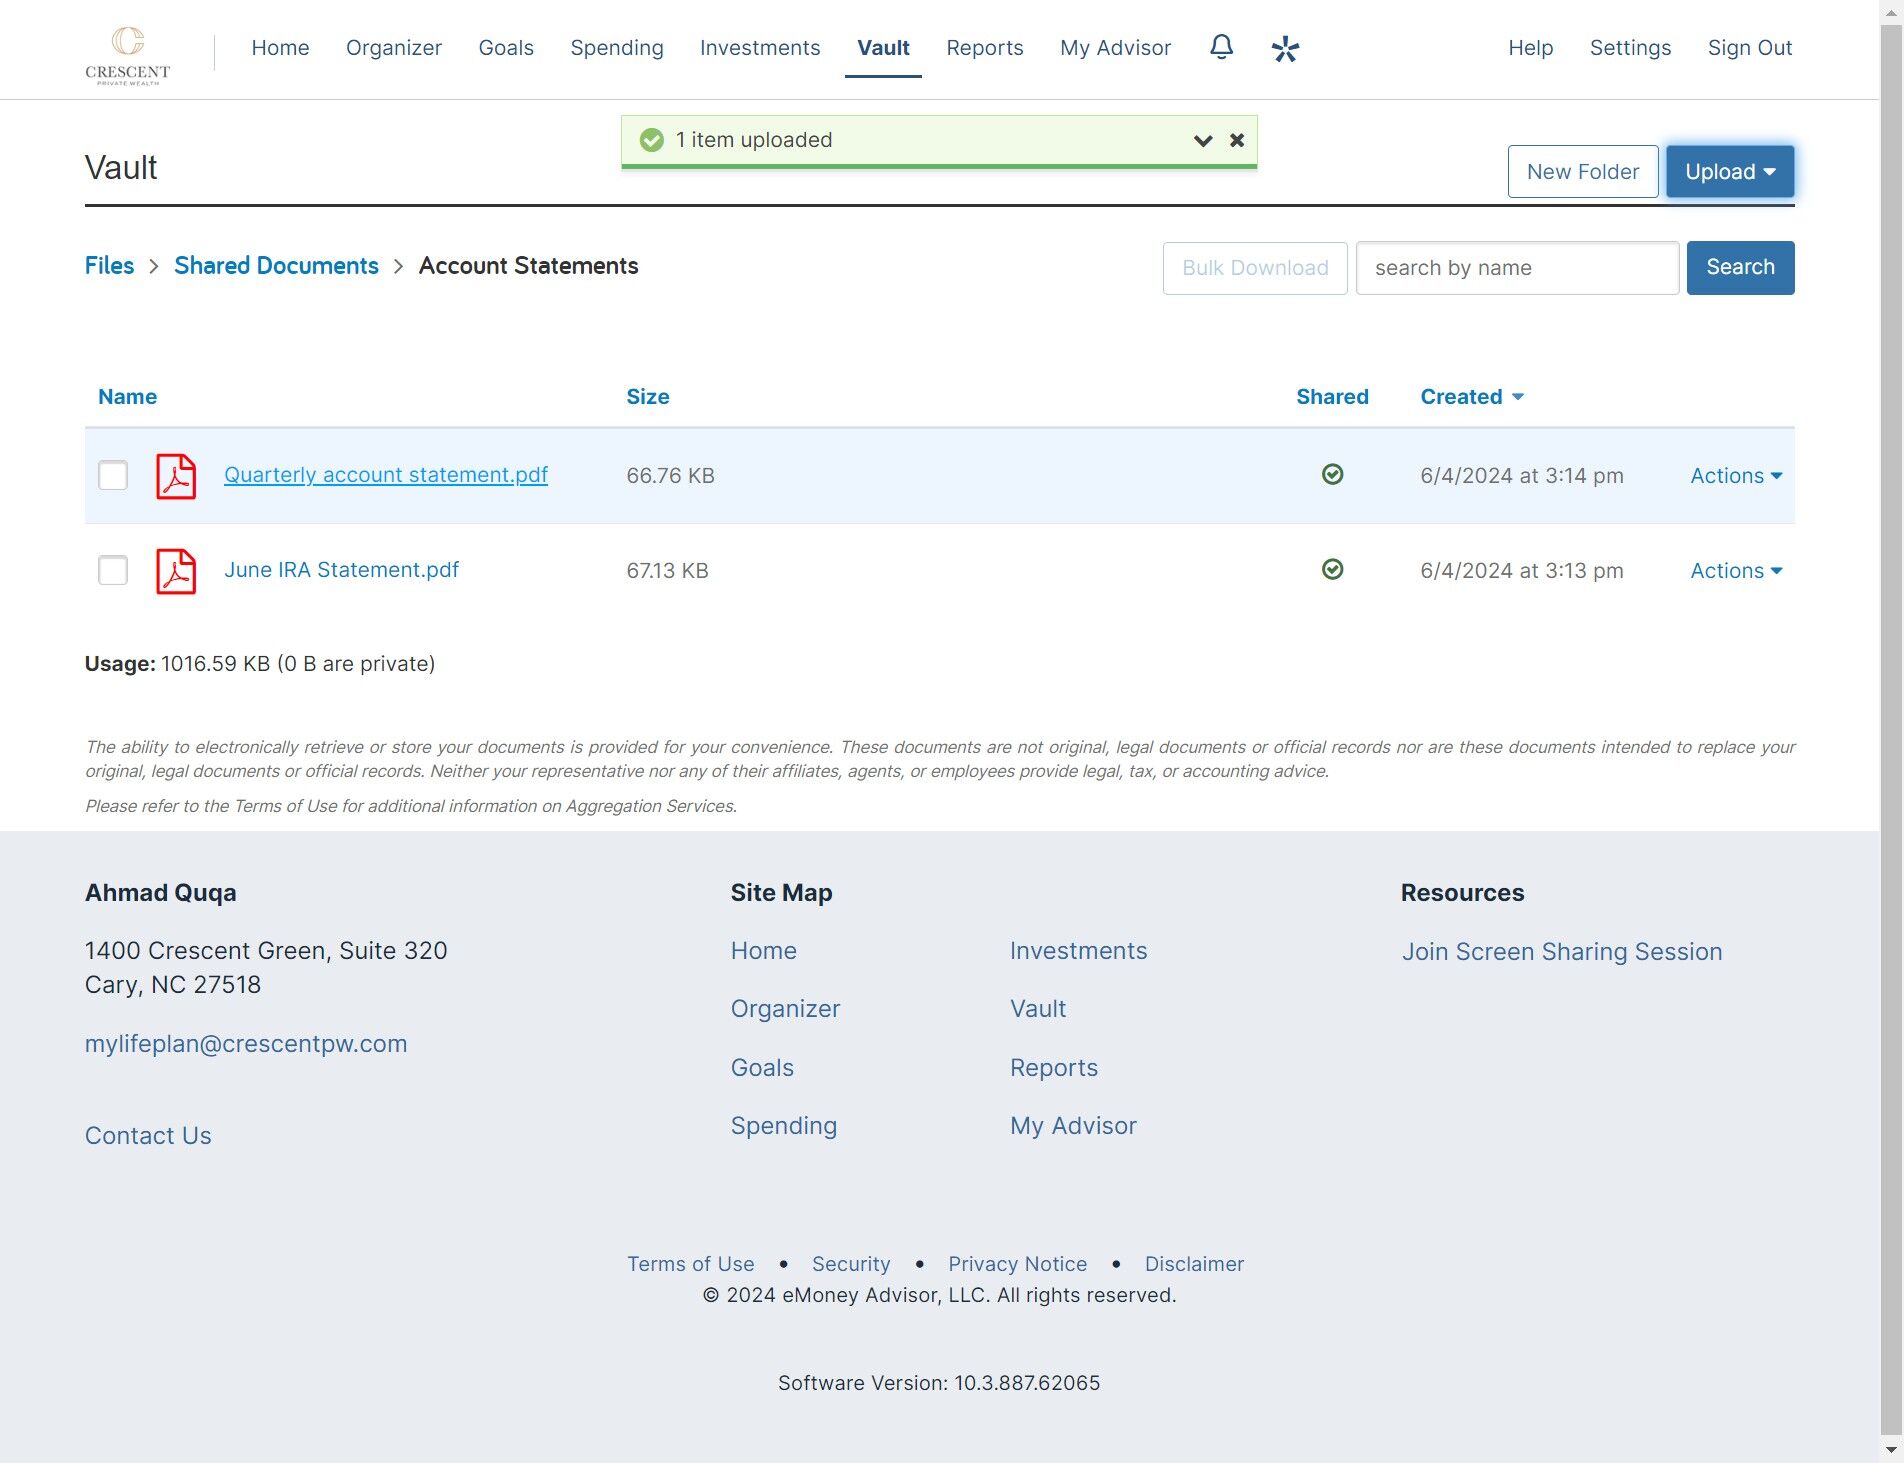This screenshot has width=1904, height=1463.
Task: Click '6/4/2024 at 3:13 pm' created date
Action: click(1521, 571)
